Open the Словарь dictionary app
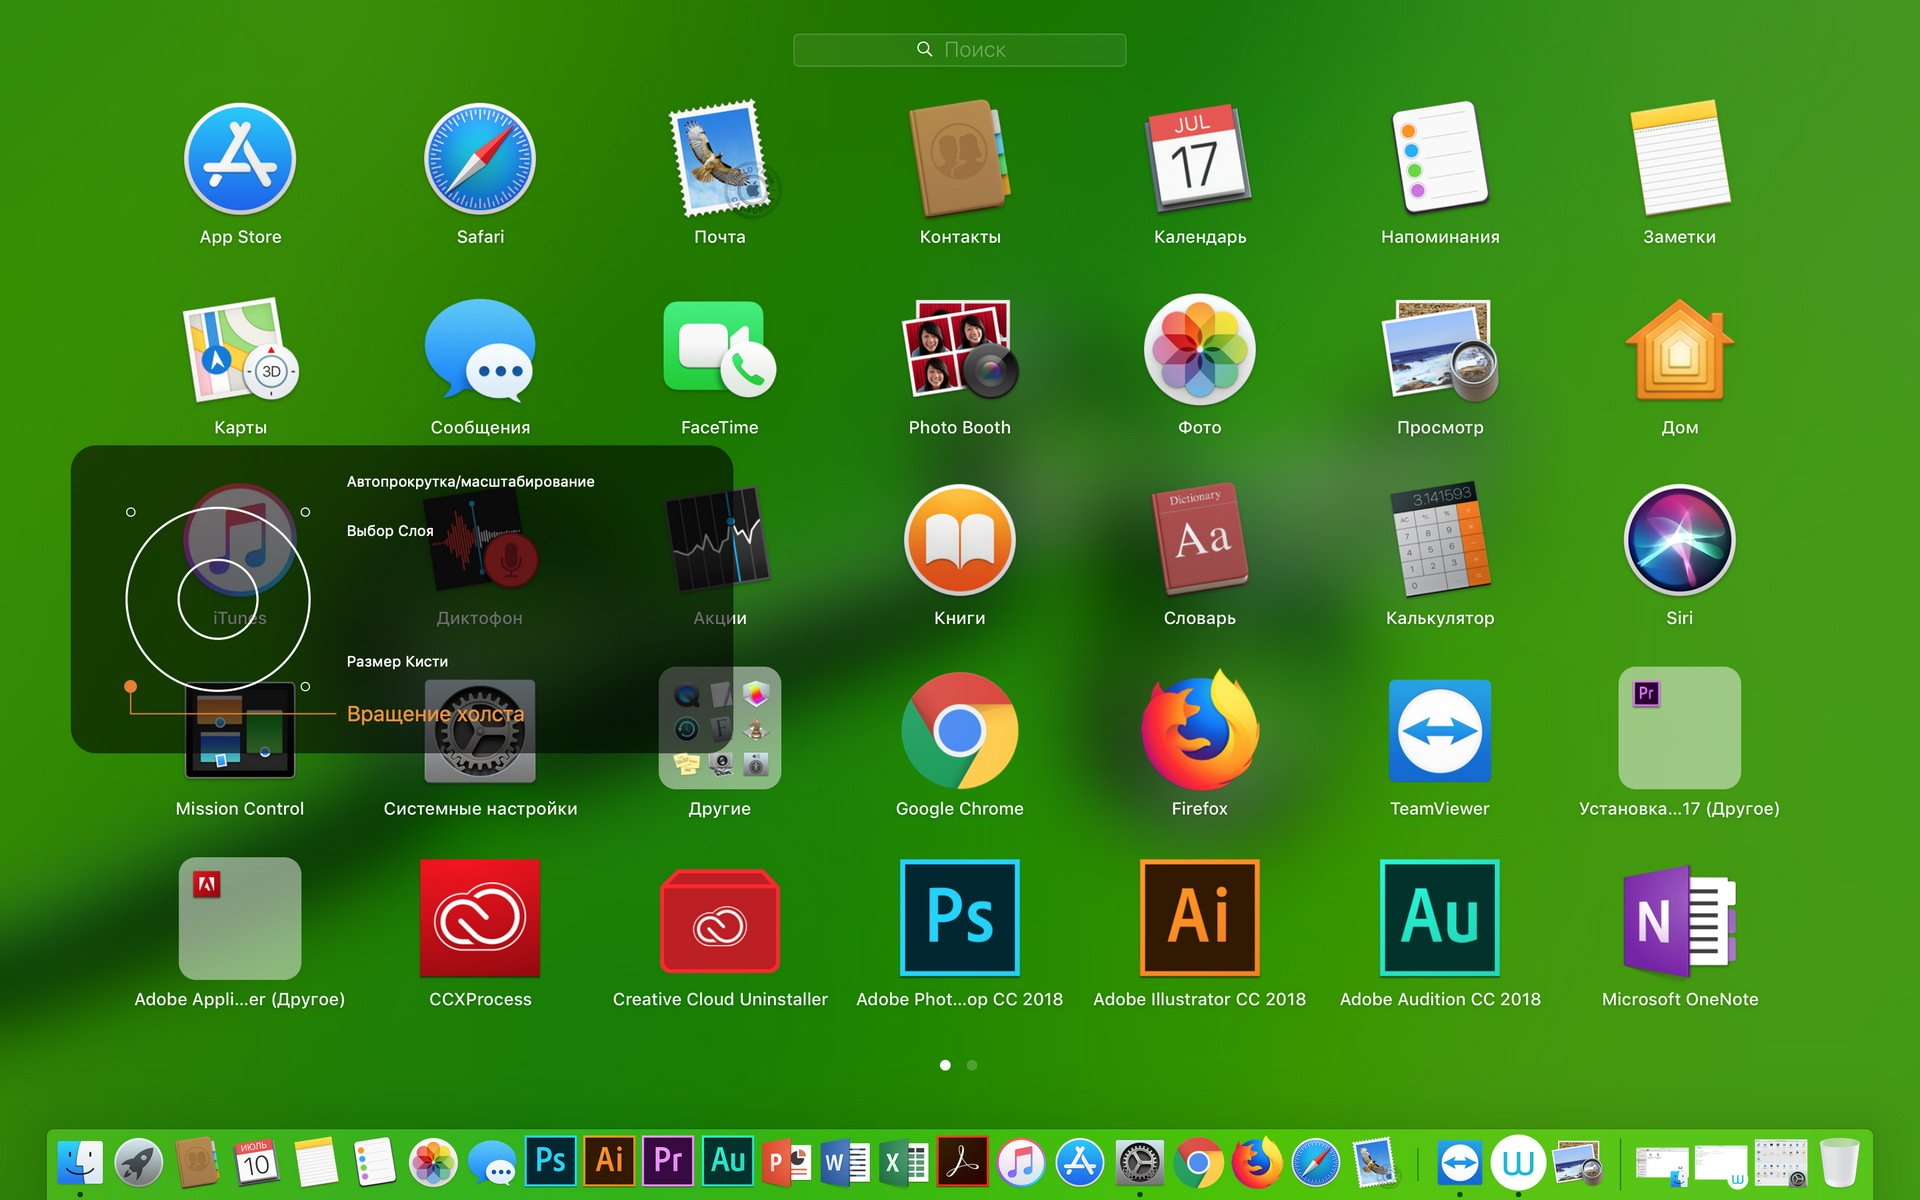1920x1200 pixels. [x=1200, y=541]
